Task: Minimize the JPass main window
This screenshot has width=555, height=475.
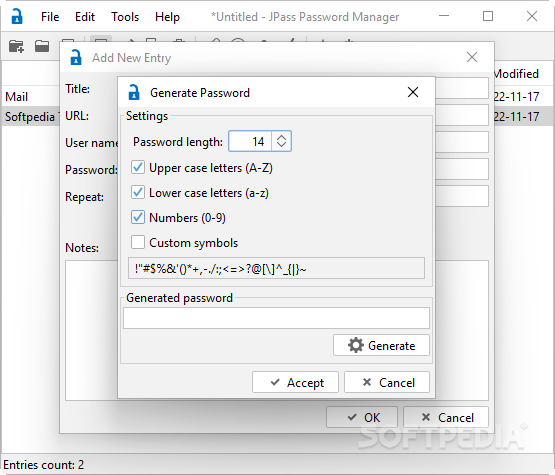Action: (x=444, y=16)
